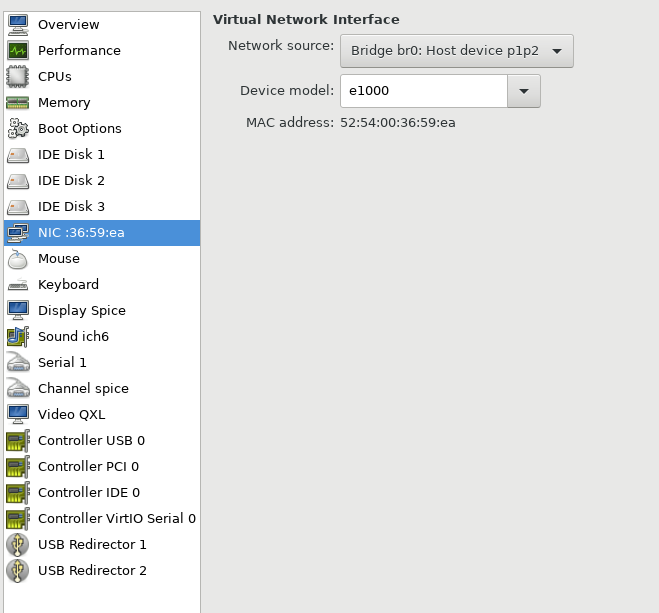Click the MAC address value 52:54:00:36:59:ea
This screenshot has height=613, width=659.
pyautogui.click(x=398, y=123)
